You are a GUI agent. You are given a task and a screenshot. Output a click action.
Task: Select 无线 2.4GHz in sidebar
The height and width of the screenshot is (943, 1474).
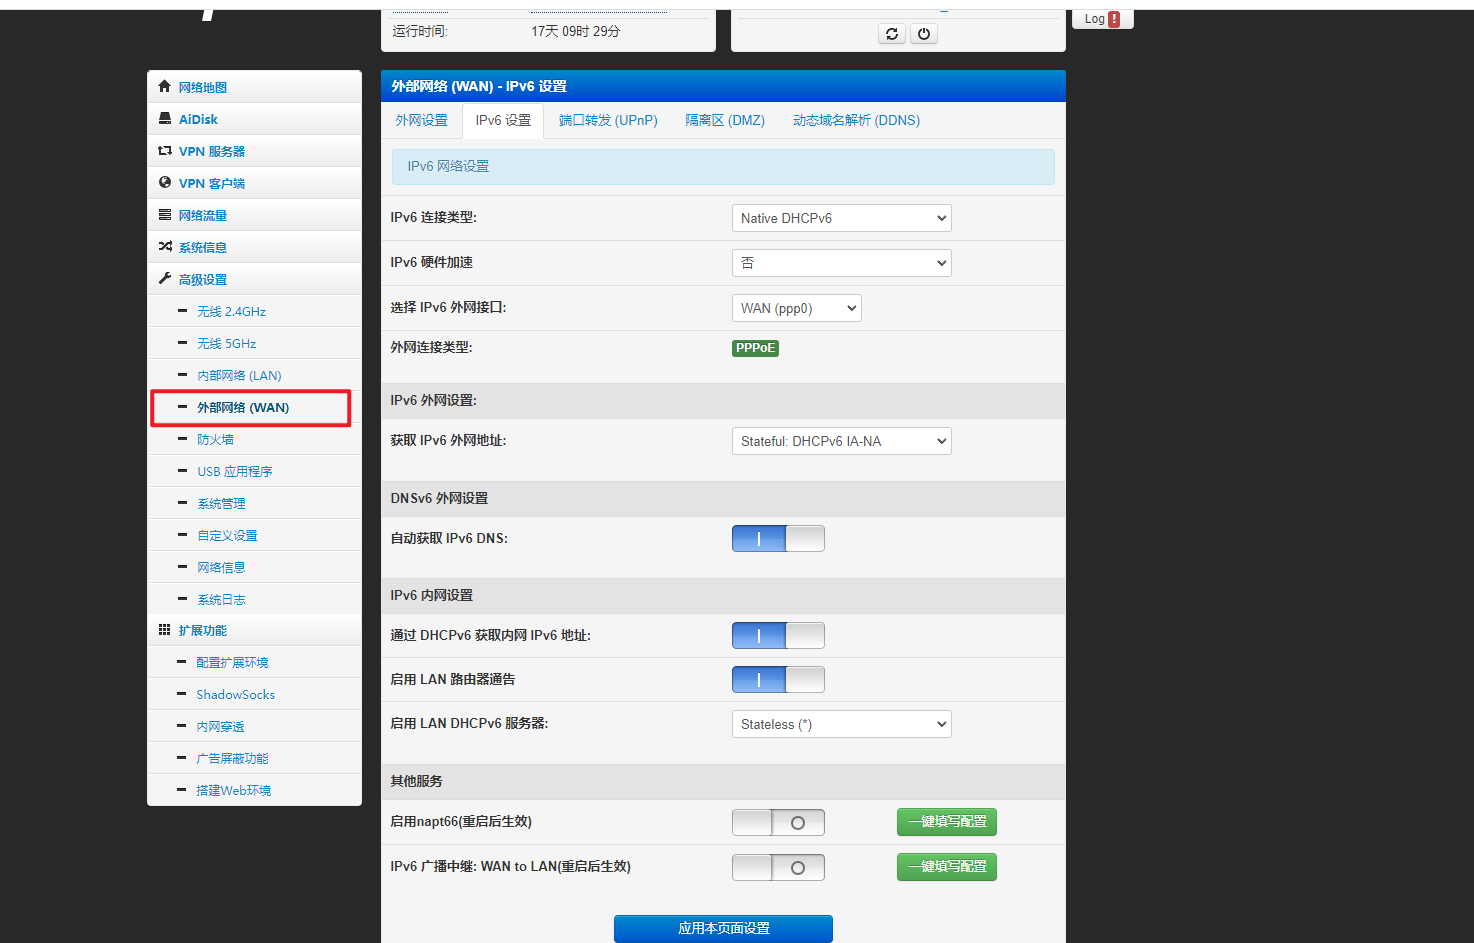[231, 311]
